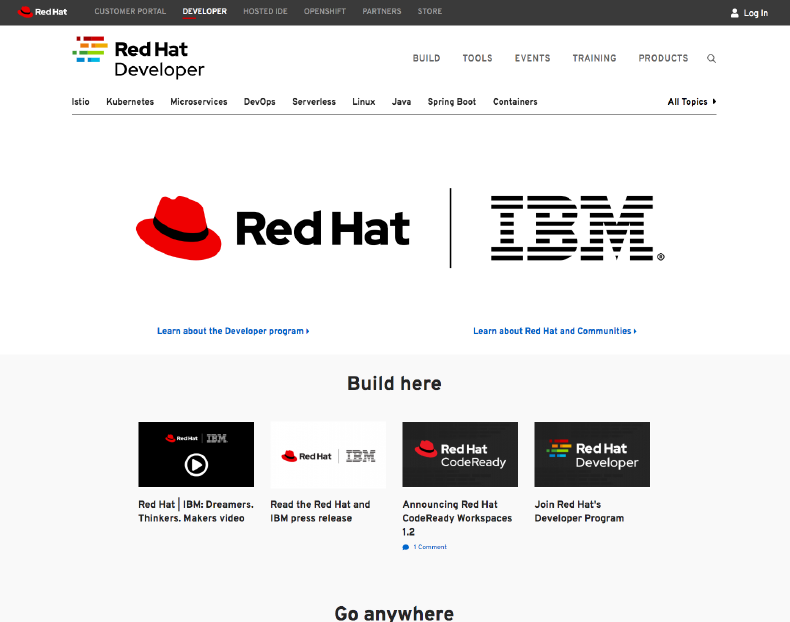Viewport: 790px width, 622px height.
Task: Open the Red Hat Developer program thumbnail
Action: [x=592, y=455]
